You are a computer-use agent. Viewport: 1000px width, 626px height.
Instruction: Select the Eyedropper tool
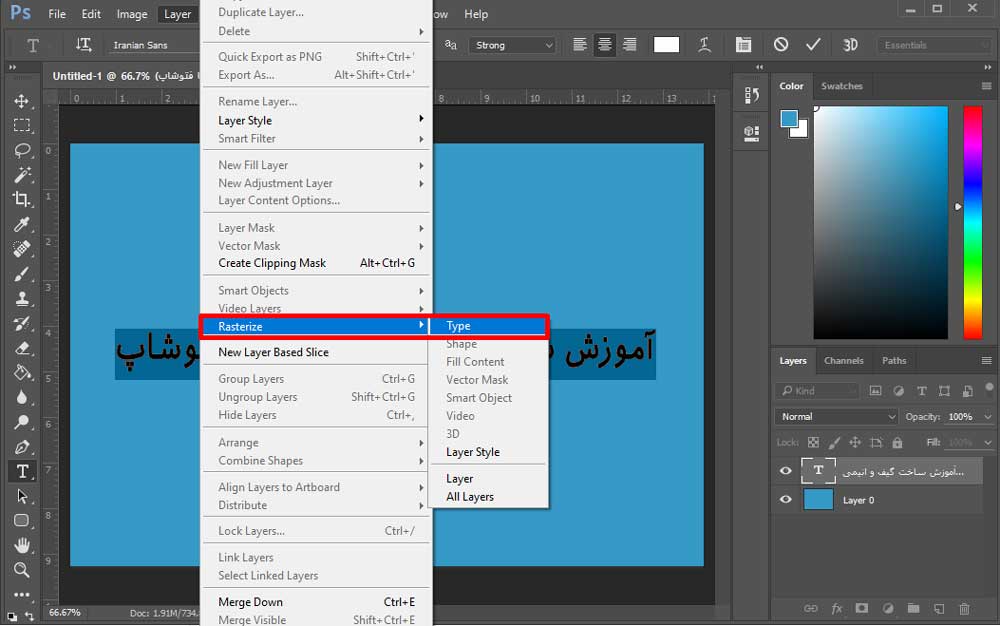point(22,224)
